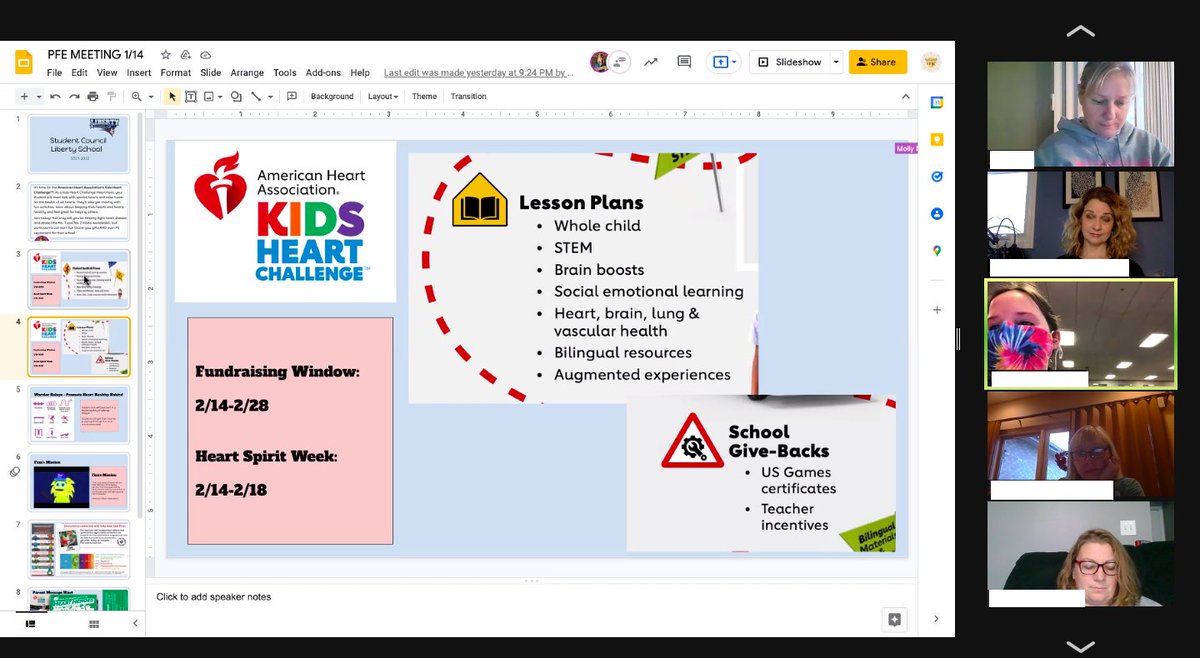Insert an image from toolbar
The image size is (1200, 658).
[x=207, y=96]
